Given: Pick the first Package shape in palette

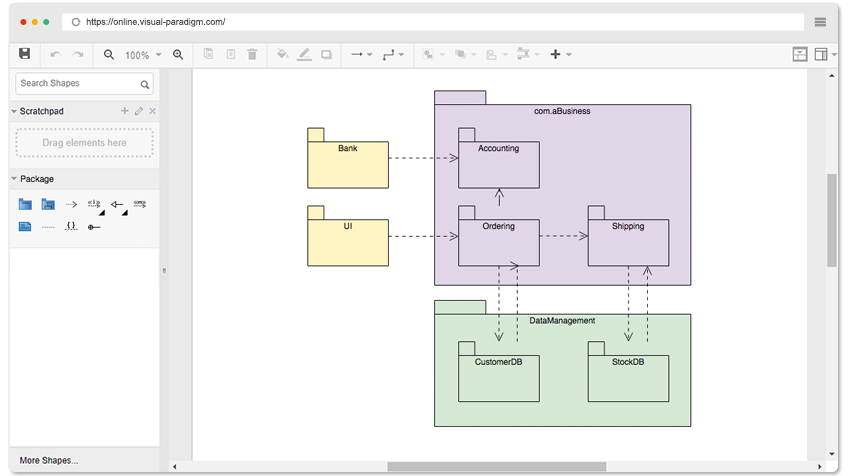Looking at the screenshot, I should (25, 204).
